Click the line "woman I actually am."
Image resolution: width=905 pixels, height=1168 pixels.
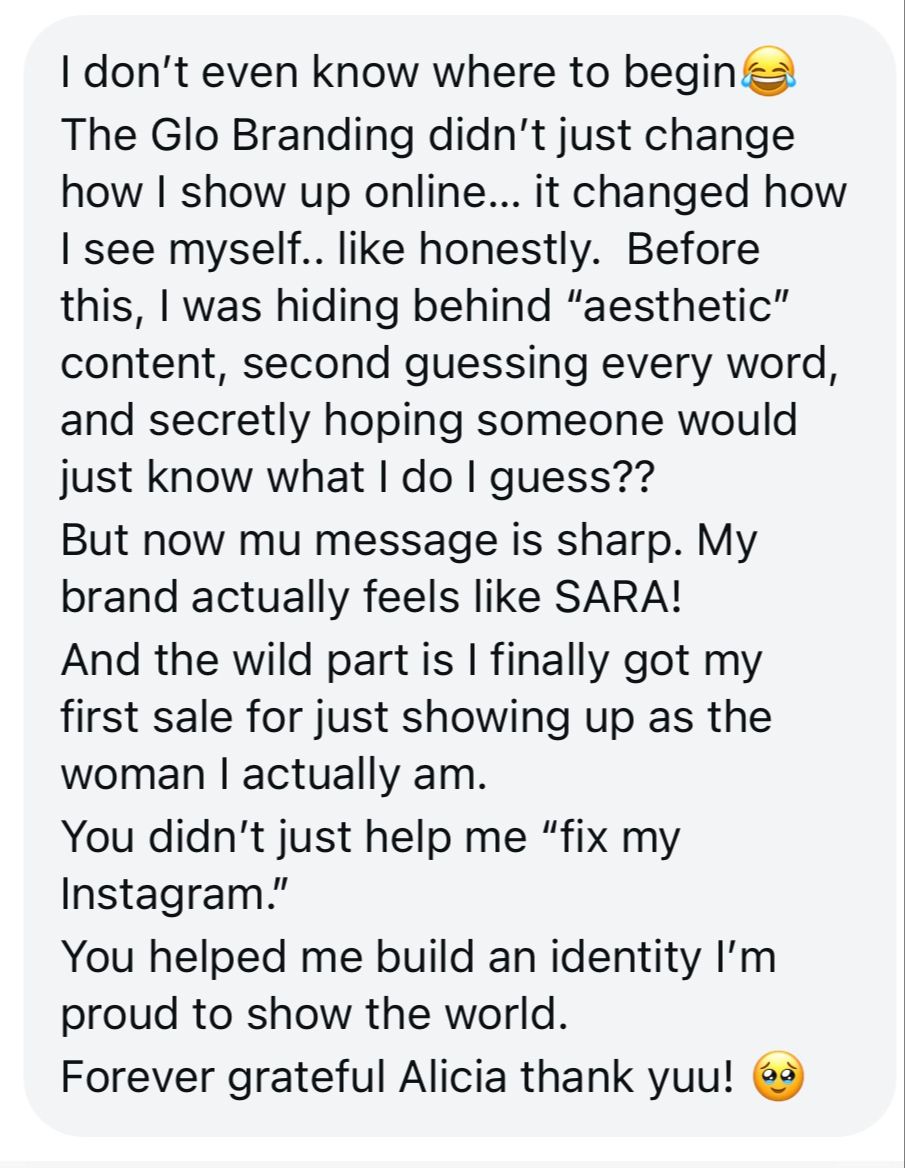(273, 775)
